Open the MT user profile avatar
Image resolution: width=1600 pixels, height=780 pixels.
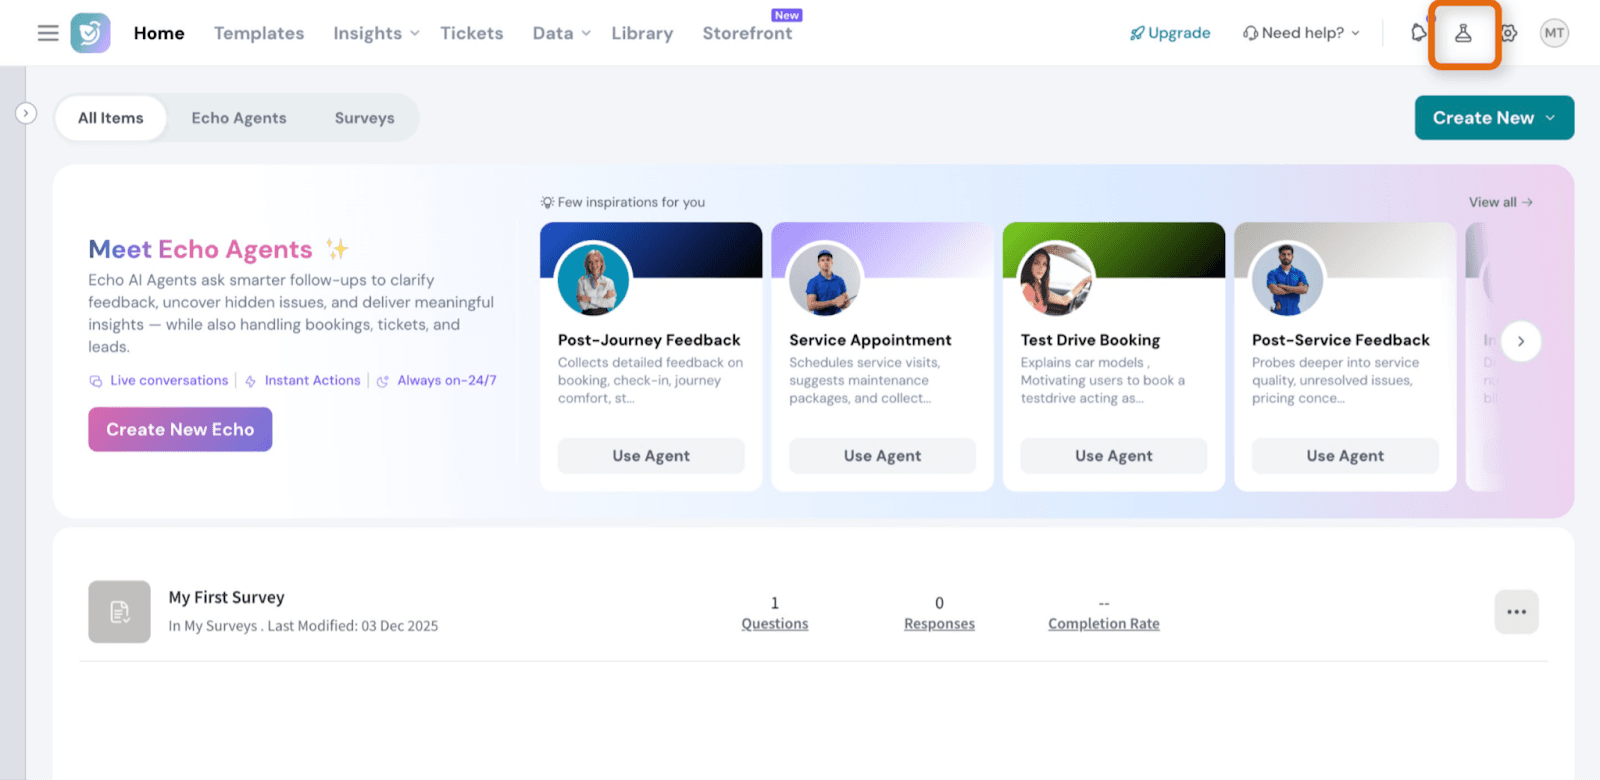coord(1554,33)
